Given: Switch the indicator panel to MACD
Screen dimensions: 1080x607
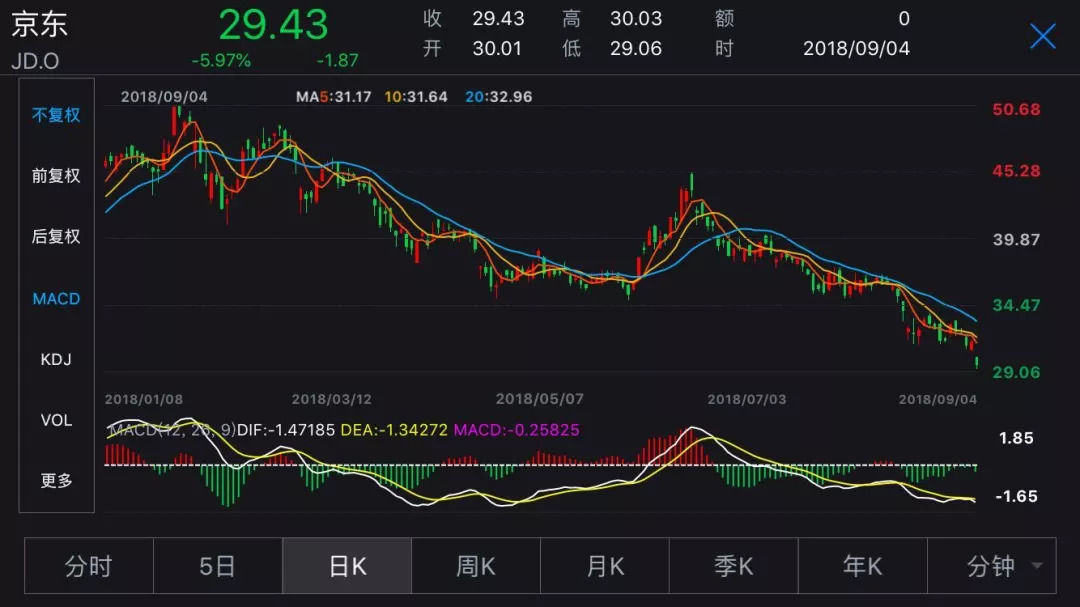Looking at the screenshot, I should 55,298.
